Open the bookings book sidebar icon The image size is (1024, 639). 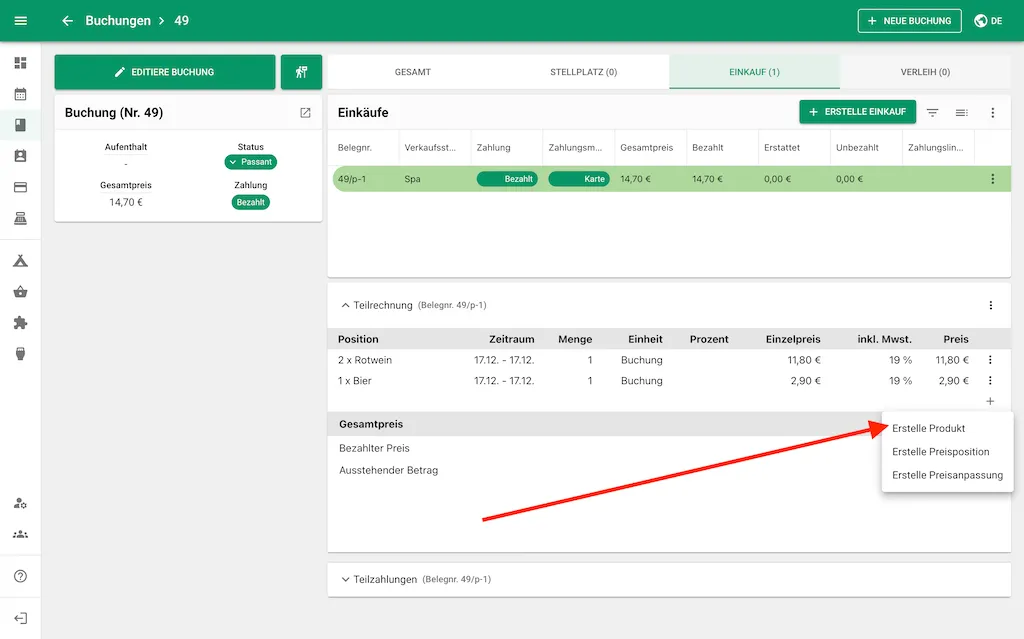click(20, 125)
